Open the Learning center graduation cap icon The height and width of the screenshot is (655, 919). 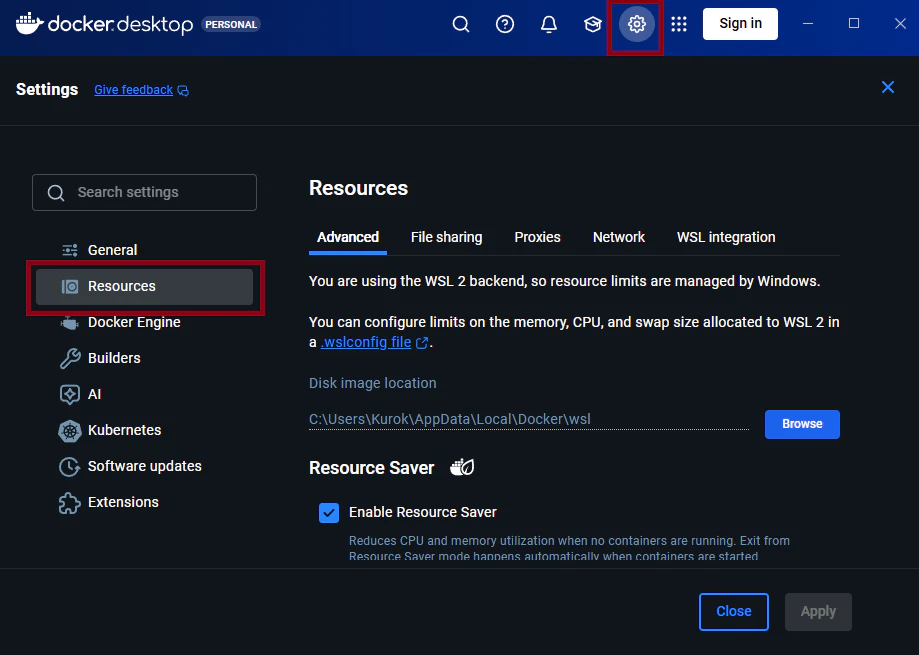pyautogui.click(x=593, y=24)
